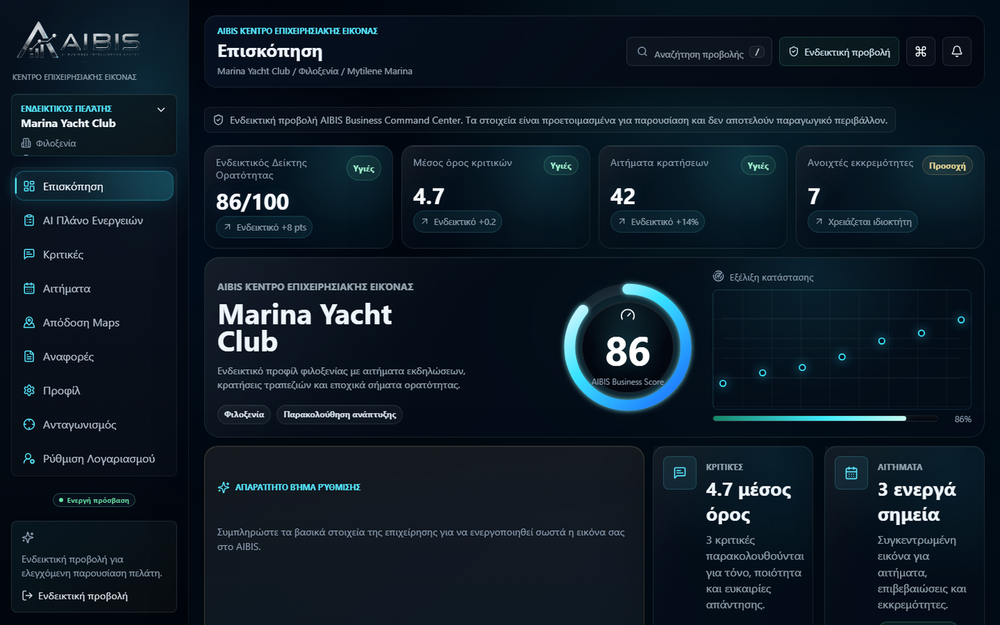The image size is (1000, 625).
Task: Go to Κριτικές in sidebar
Action: (94, 254)
